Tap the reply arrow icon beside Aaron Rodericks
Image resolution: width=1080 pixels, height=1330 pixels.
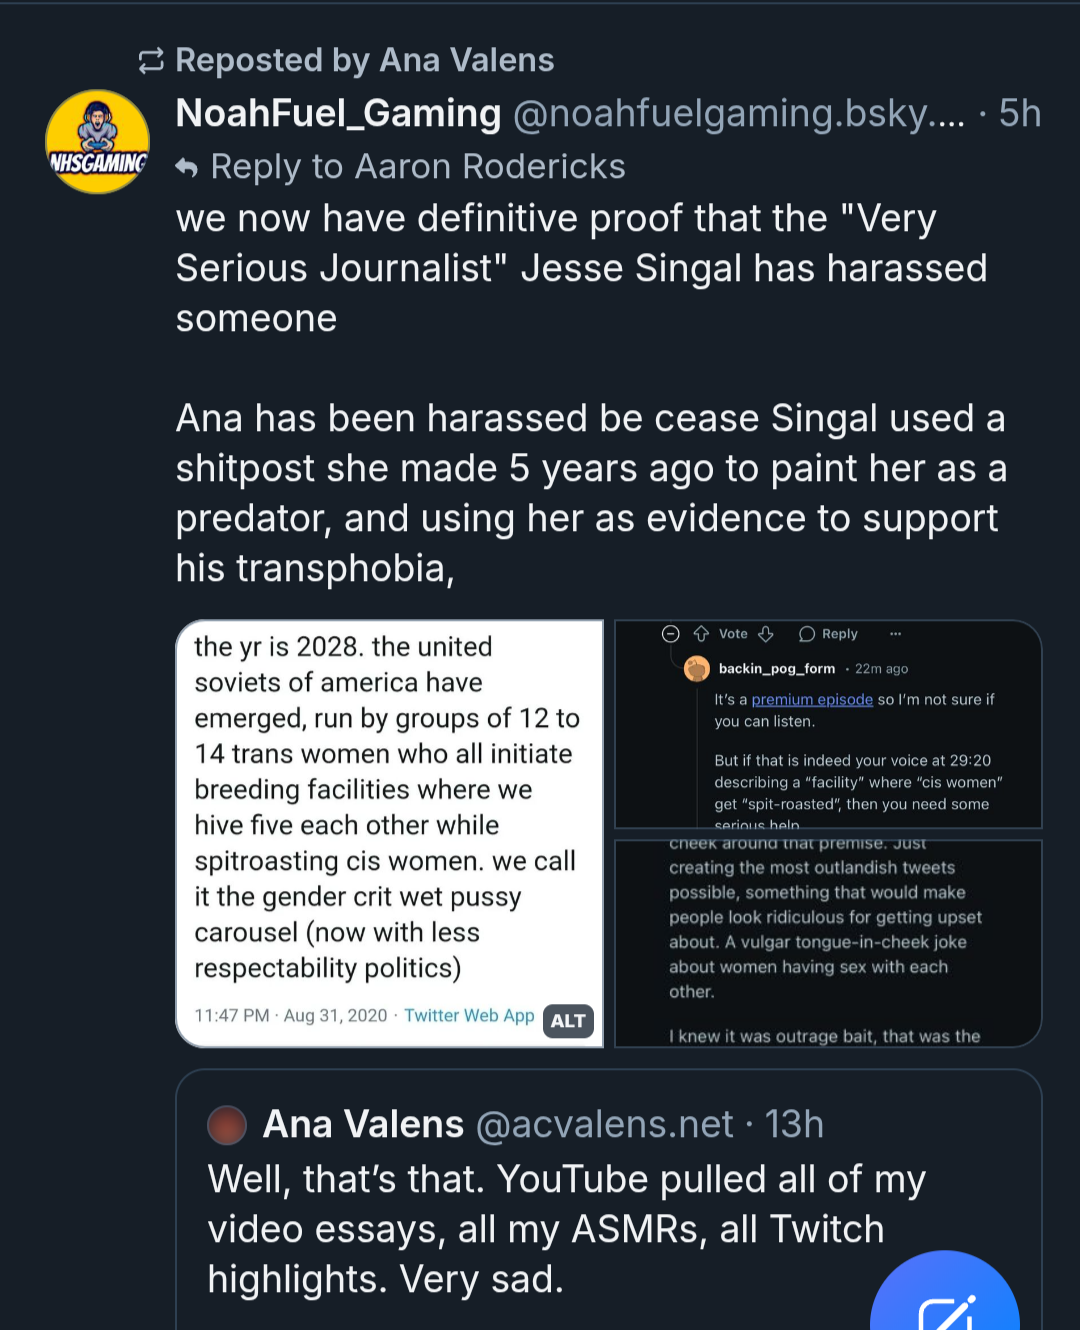tap(187, 167)
